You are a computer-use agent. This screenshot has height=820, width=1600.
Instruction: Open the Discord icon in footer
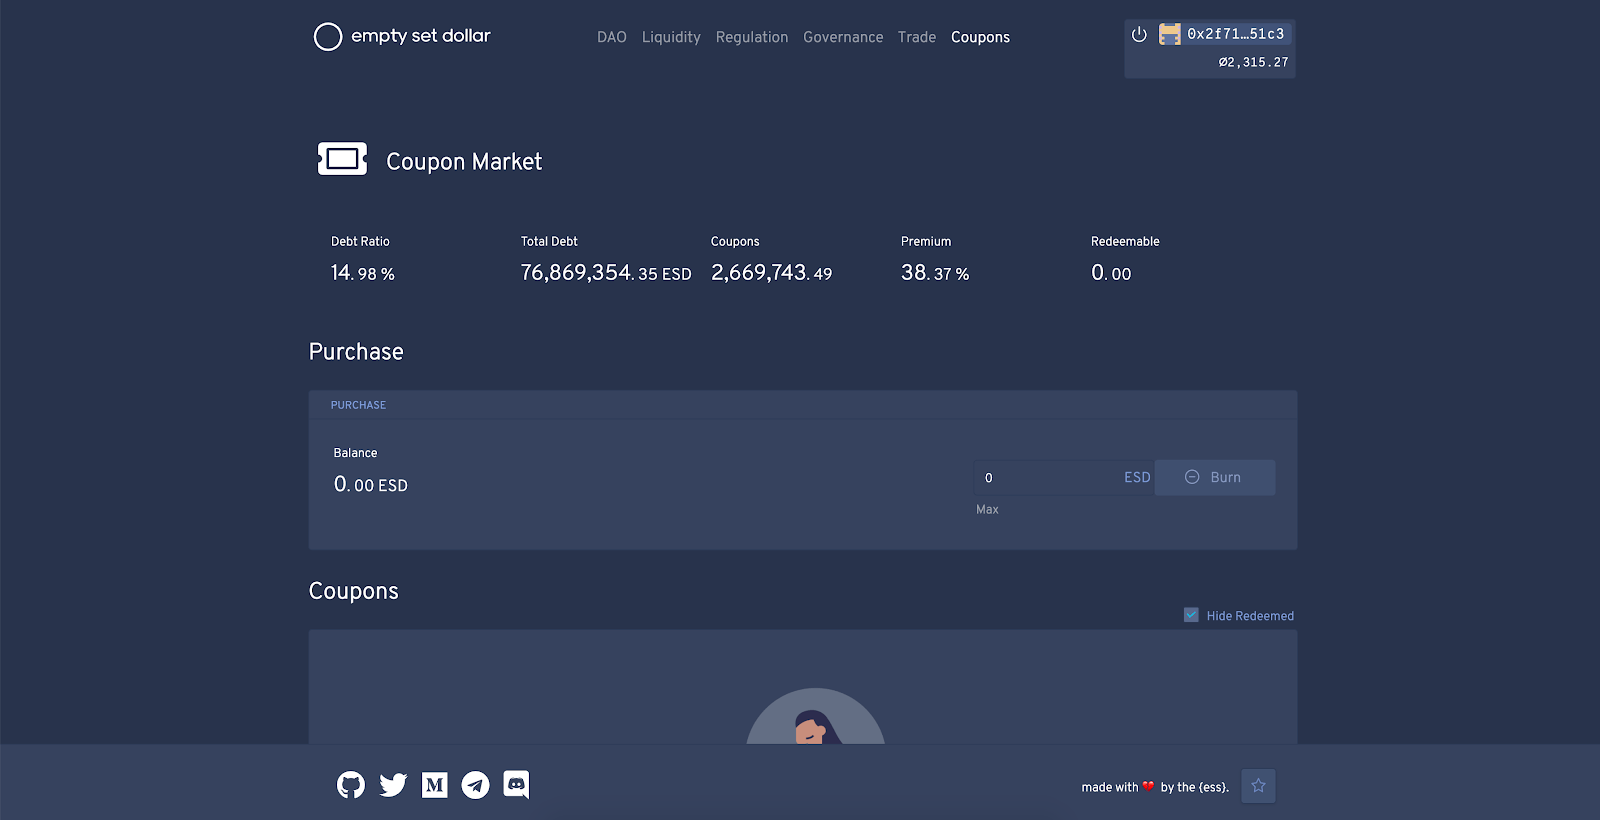tap(516, 785)
